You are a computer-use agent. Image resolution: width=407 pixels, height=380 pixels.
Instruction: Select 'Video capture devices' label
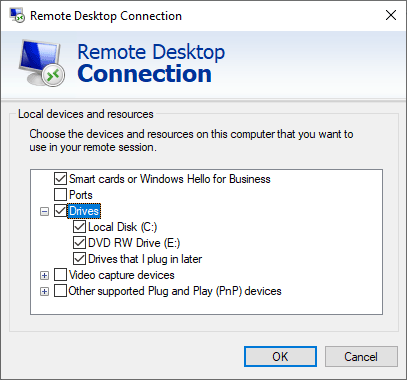[x=122, y=275]
